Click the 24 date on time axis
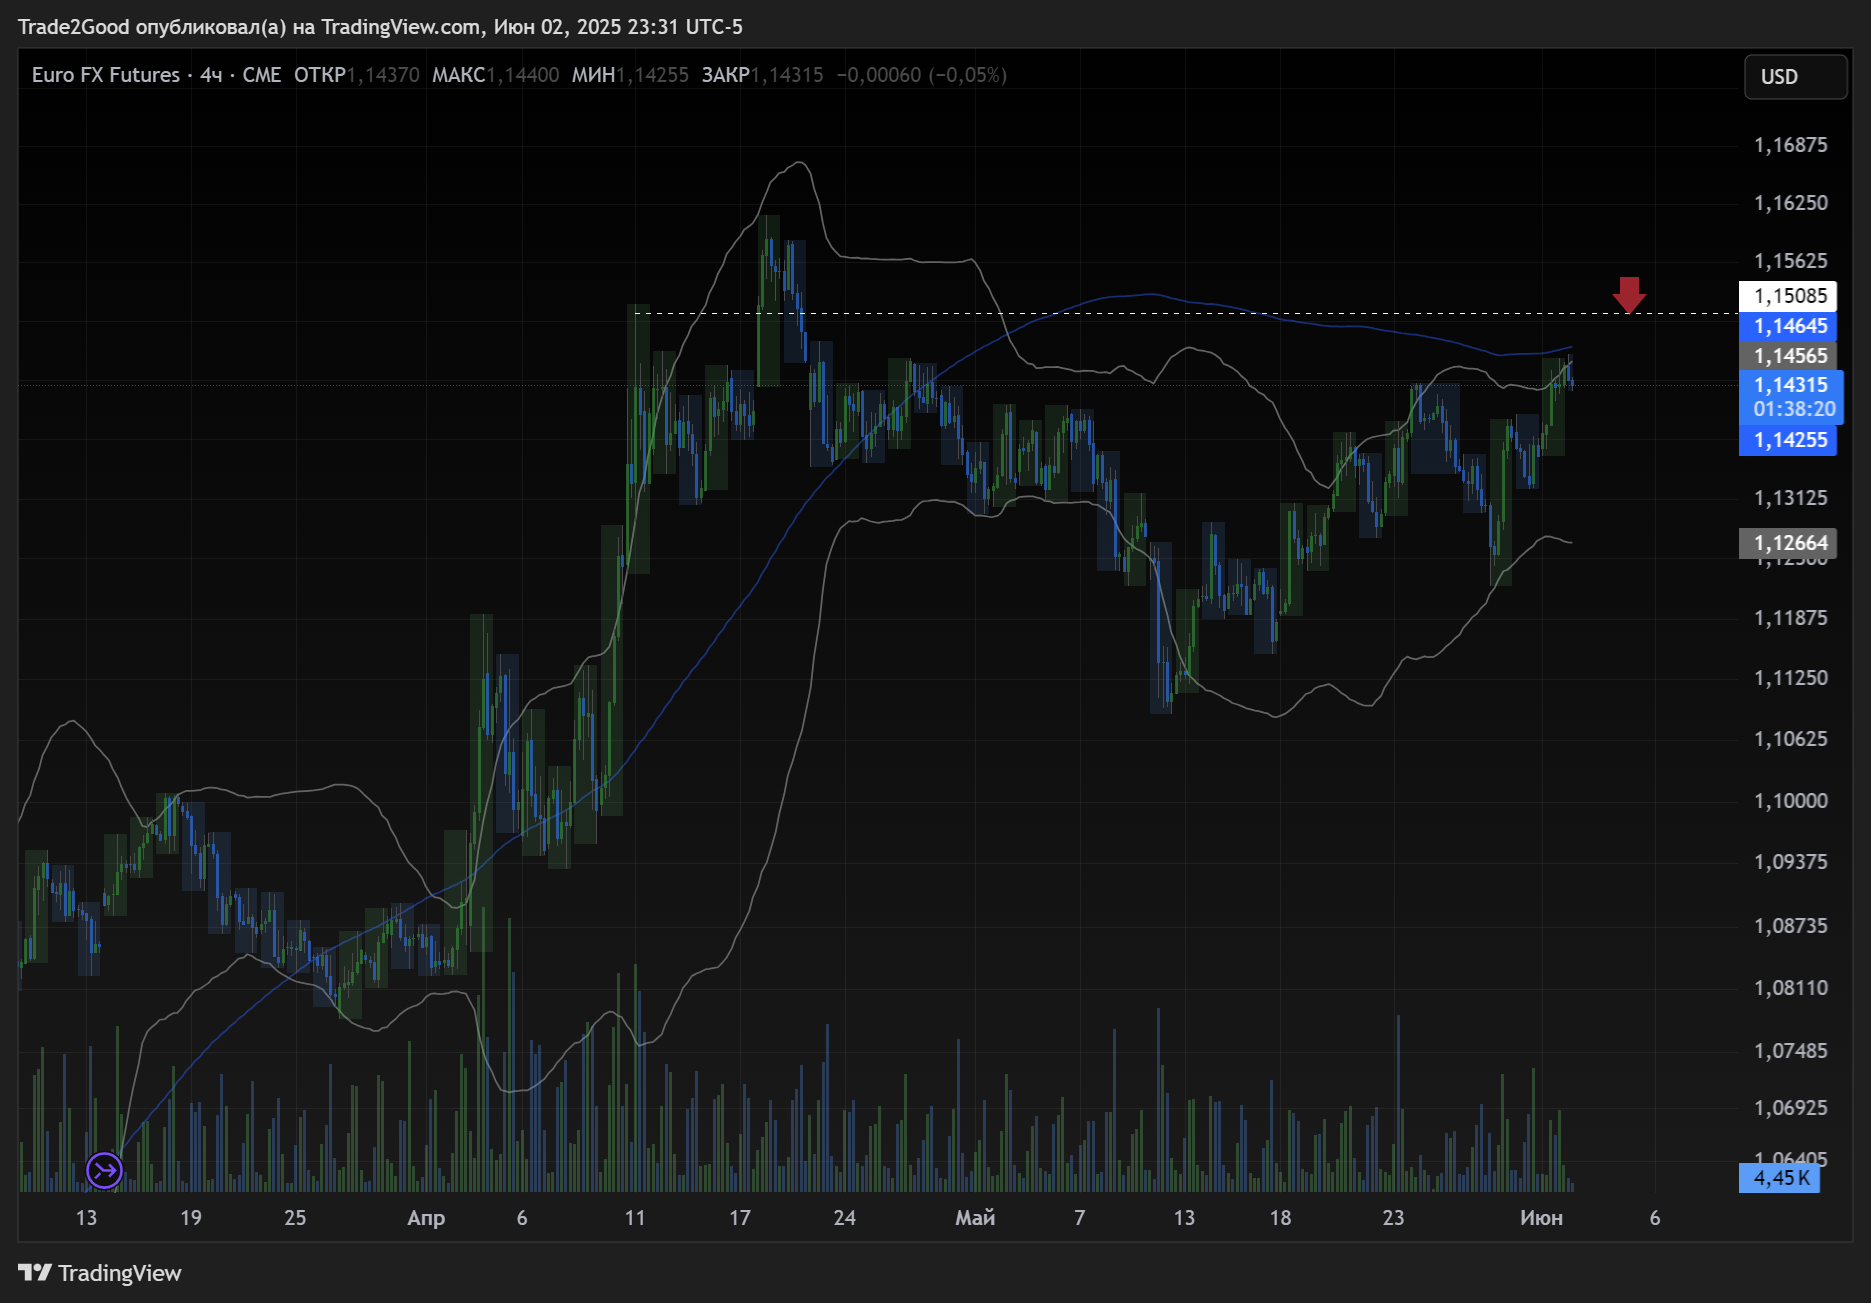 845,1218
